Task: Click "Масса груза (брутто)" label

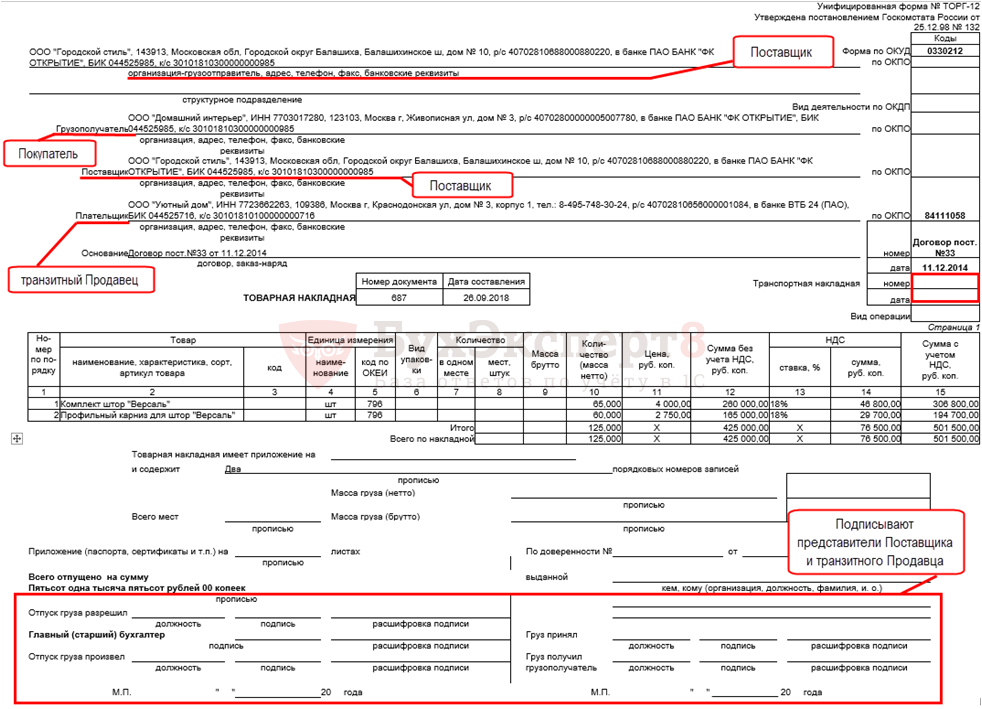Action: pyautogui.click(x=375, y=517)
